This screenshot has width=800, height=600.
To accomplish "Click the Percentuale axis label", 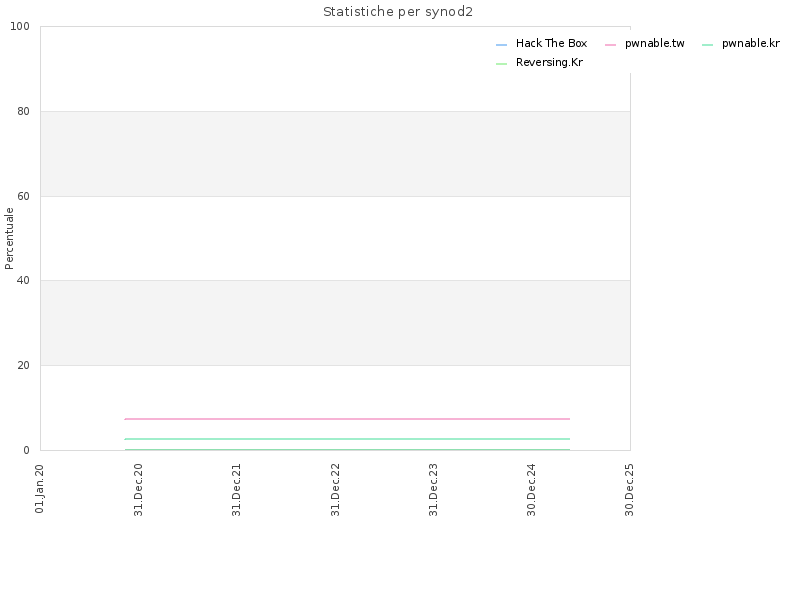I will point(9,238).
